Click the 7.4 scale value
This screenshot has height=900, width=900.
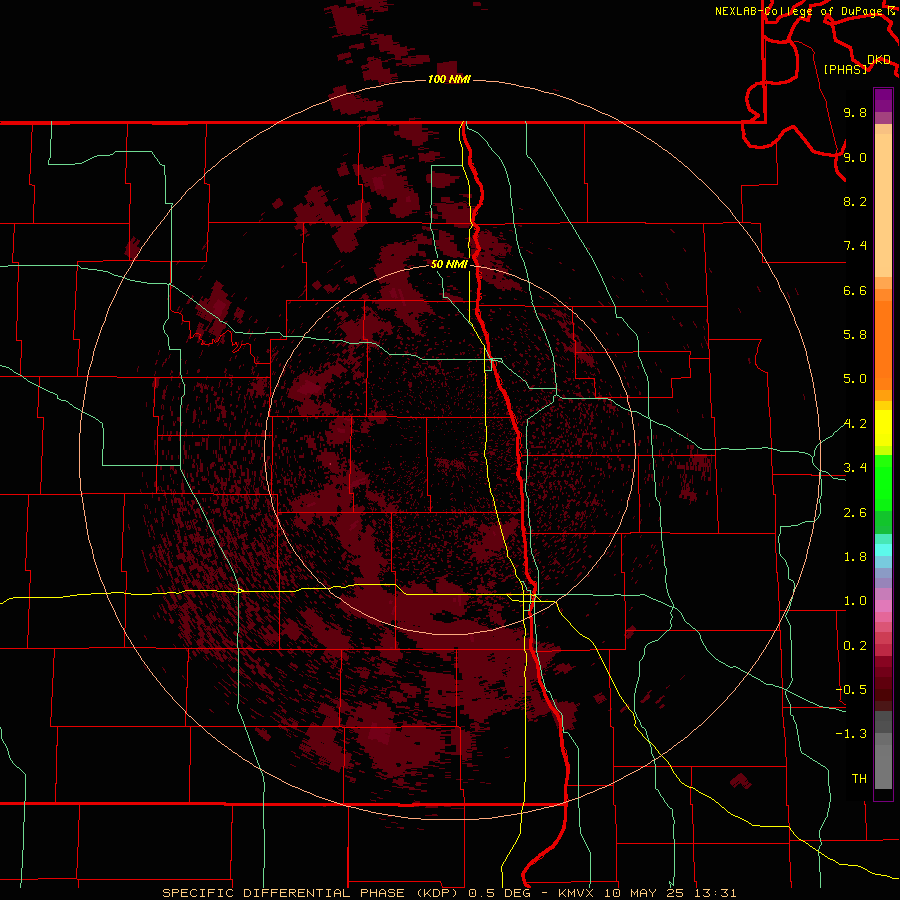pos(855,246)
